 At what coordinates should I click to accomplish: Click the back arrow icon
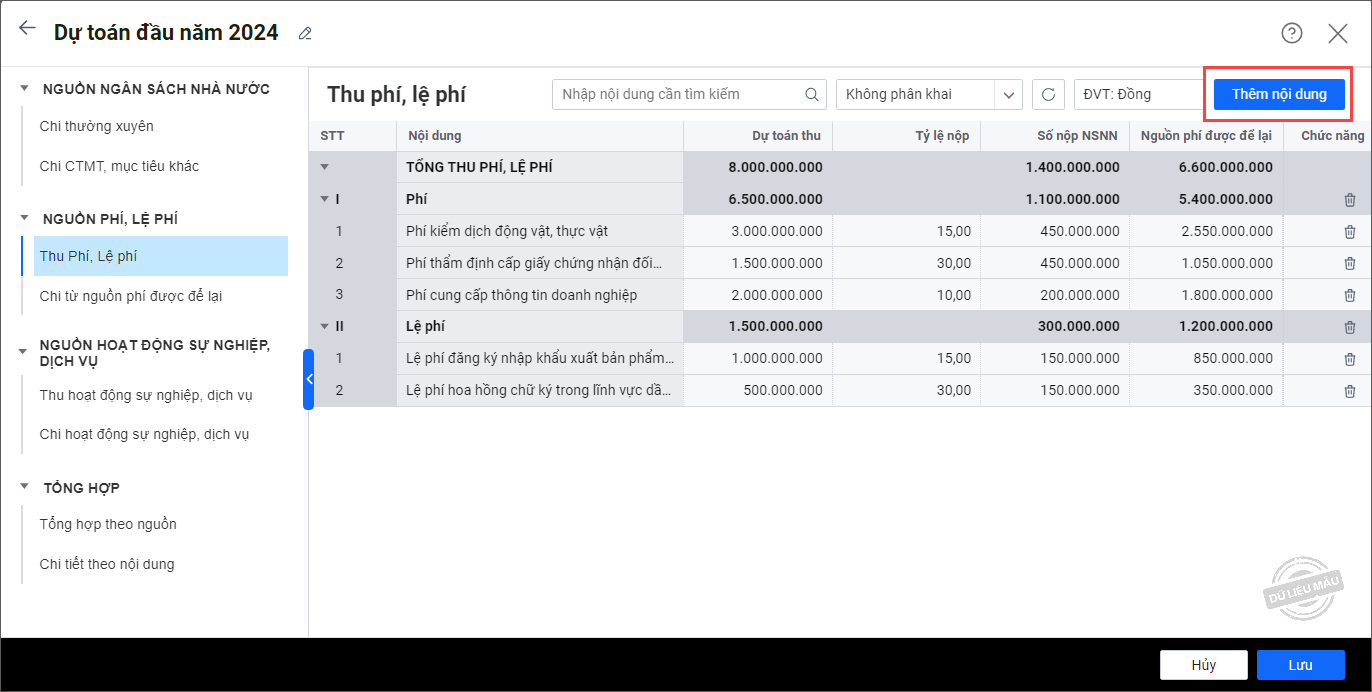click(x=27, y=29)
